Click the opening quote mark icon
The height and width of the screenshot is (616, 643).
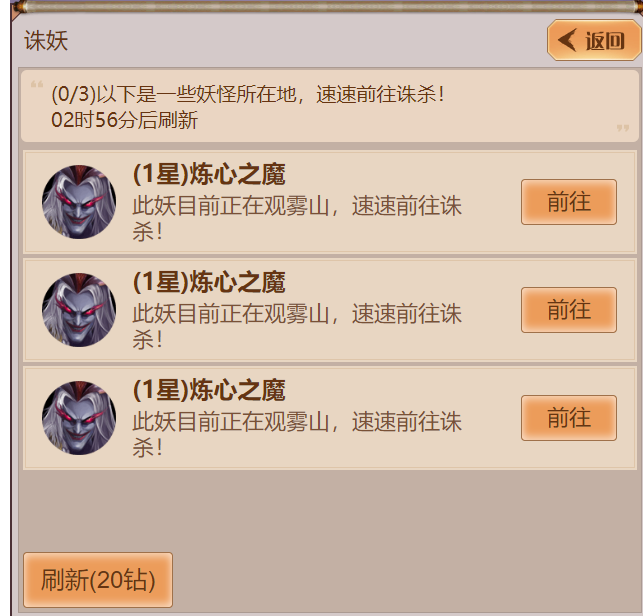[37, 84]
